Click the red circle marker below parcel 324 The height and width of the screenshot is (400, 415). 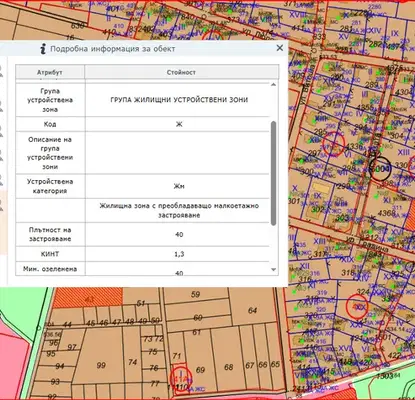tap(357, 306)
